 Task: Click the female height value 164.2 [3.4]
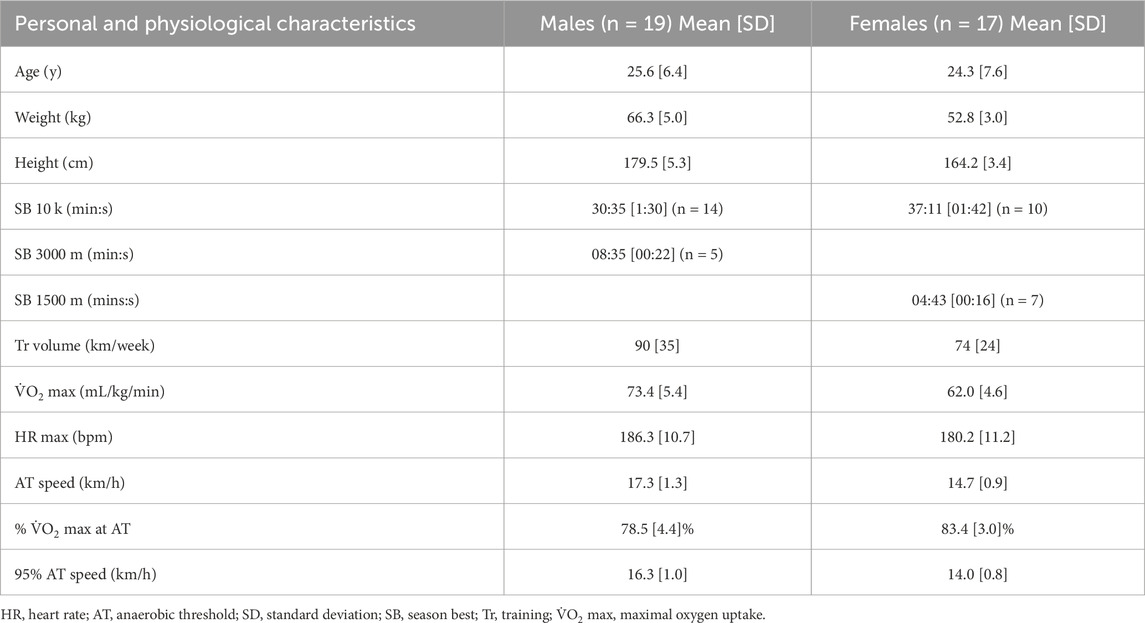(977, 161)
